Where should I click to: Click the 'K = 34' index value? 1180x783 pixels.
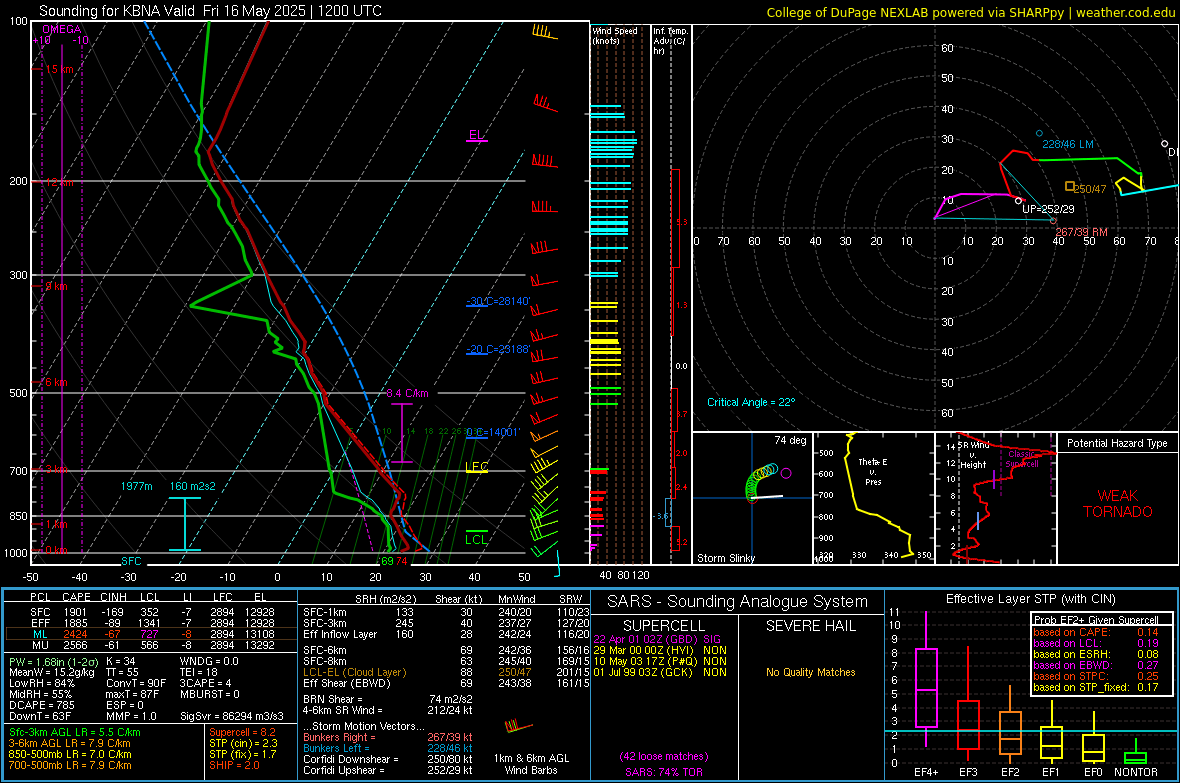click(120, 661)
